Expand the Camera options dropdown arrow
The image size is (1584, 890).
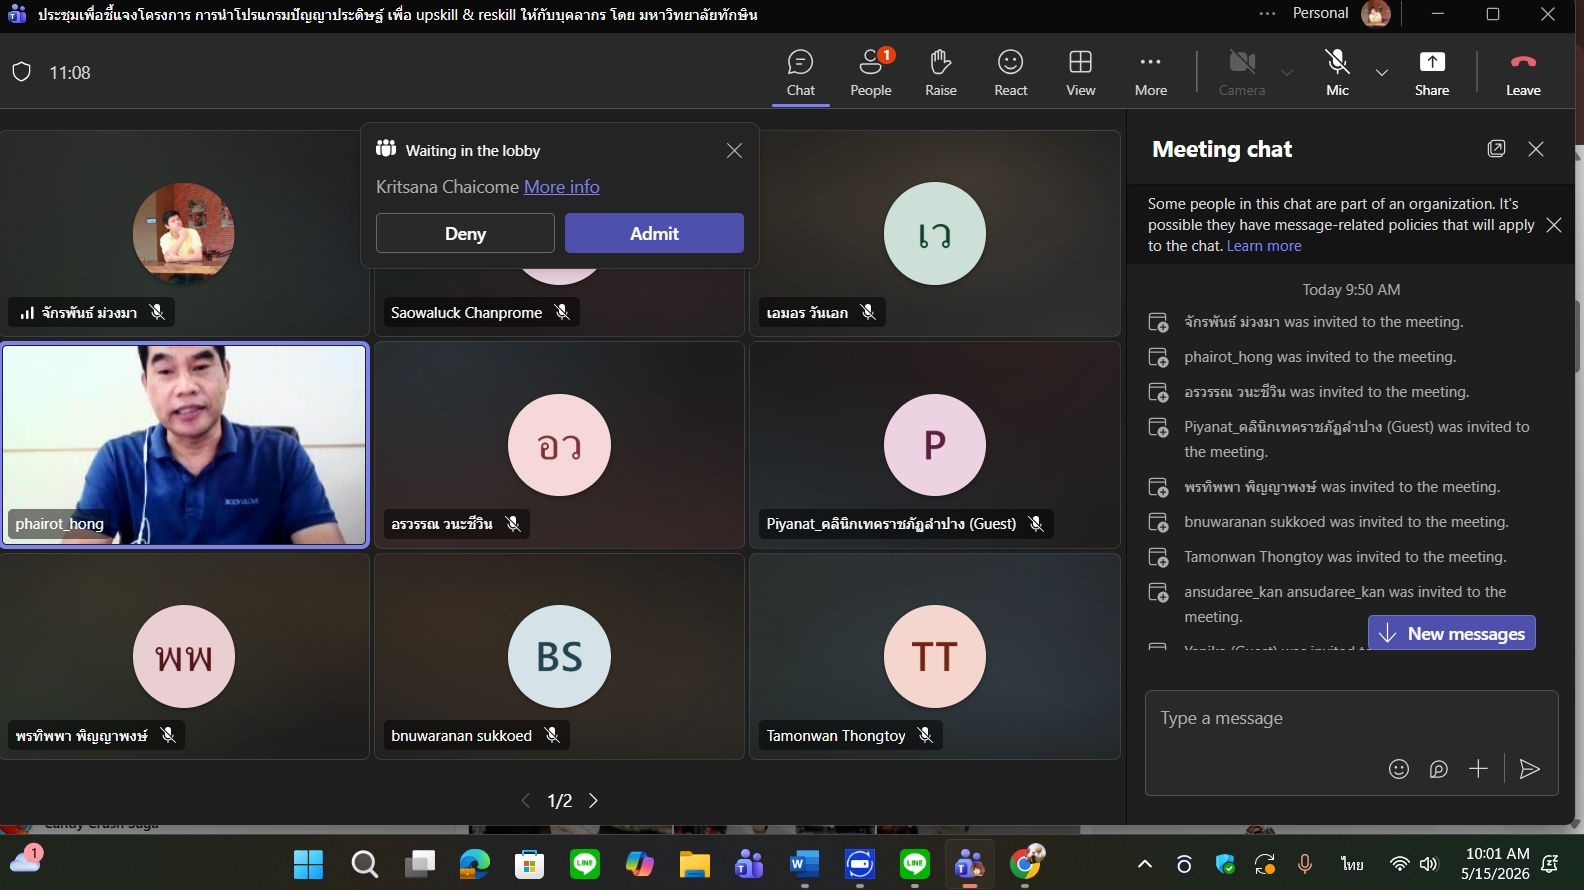click(x=1287, y=73)
